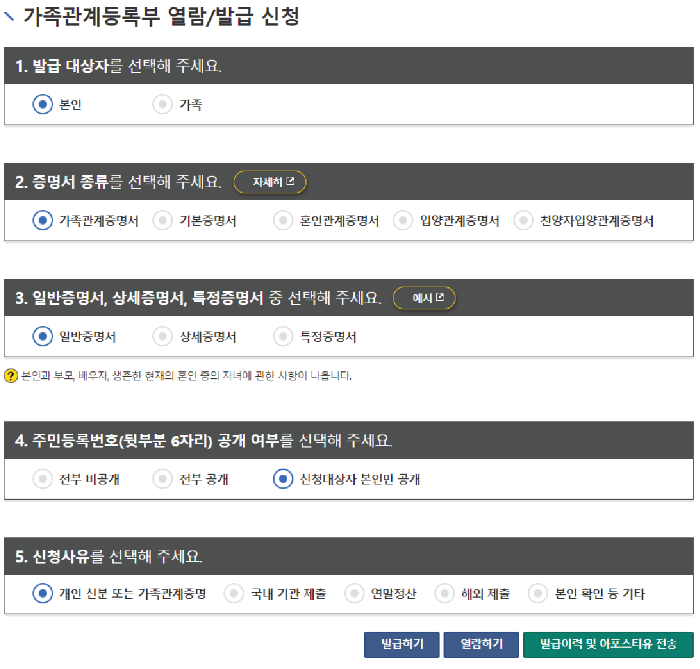This screenshot has height=669, width=700.
Task: Select 전부 공개 for resident number
Action: [x=162, y=479]
